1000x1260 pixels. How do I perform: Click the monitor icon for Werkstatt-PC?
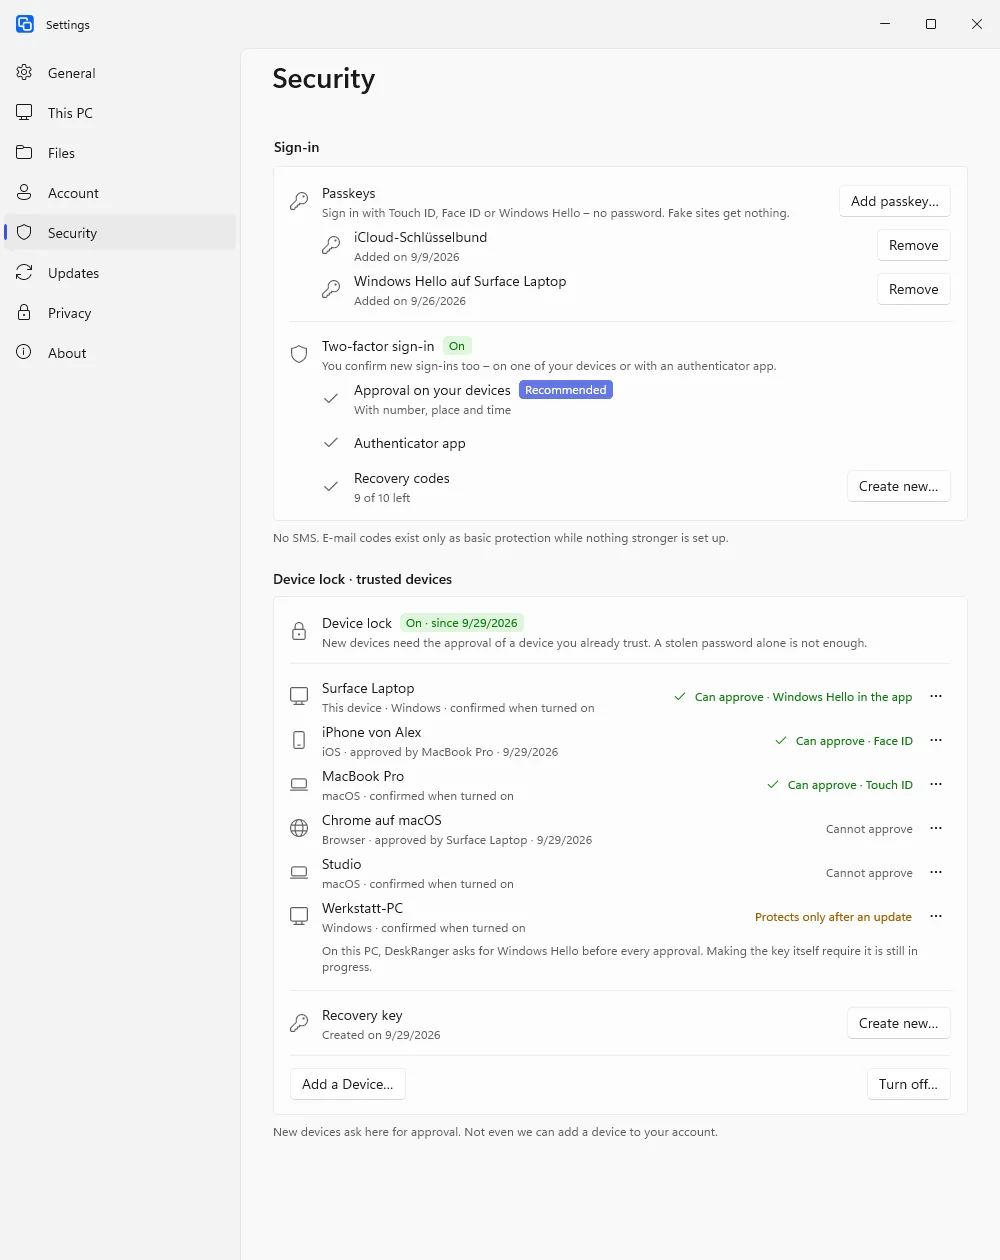coord(299,916)
